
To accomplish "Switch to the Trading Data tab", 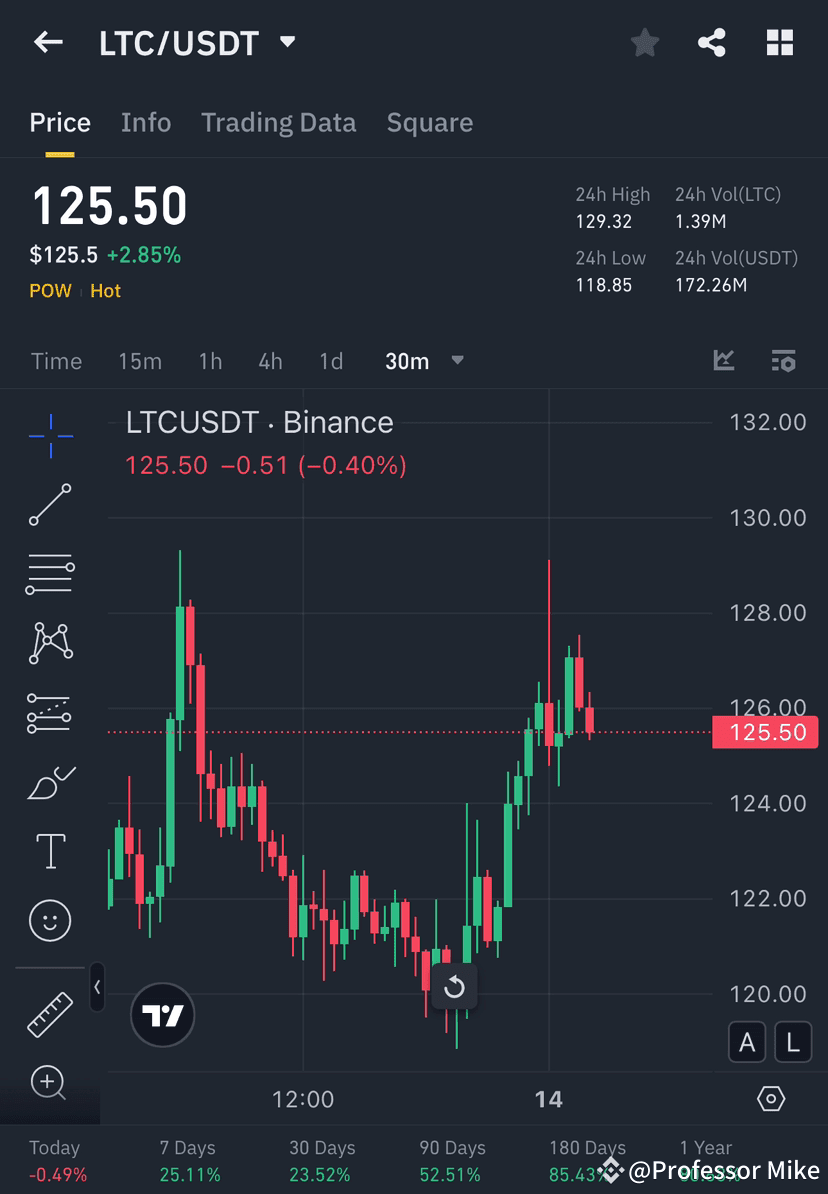I will (x=278, y=122).
